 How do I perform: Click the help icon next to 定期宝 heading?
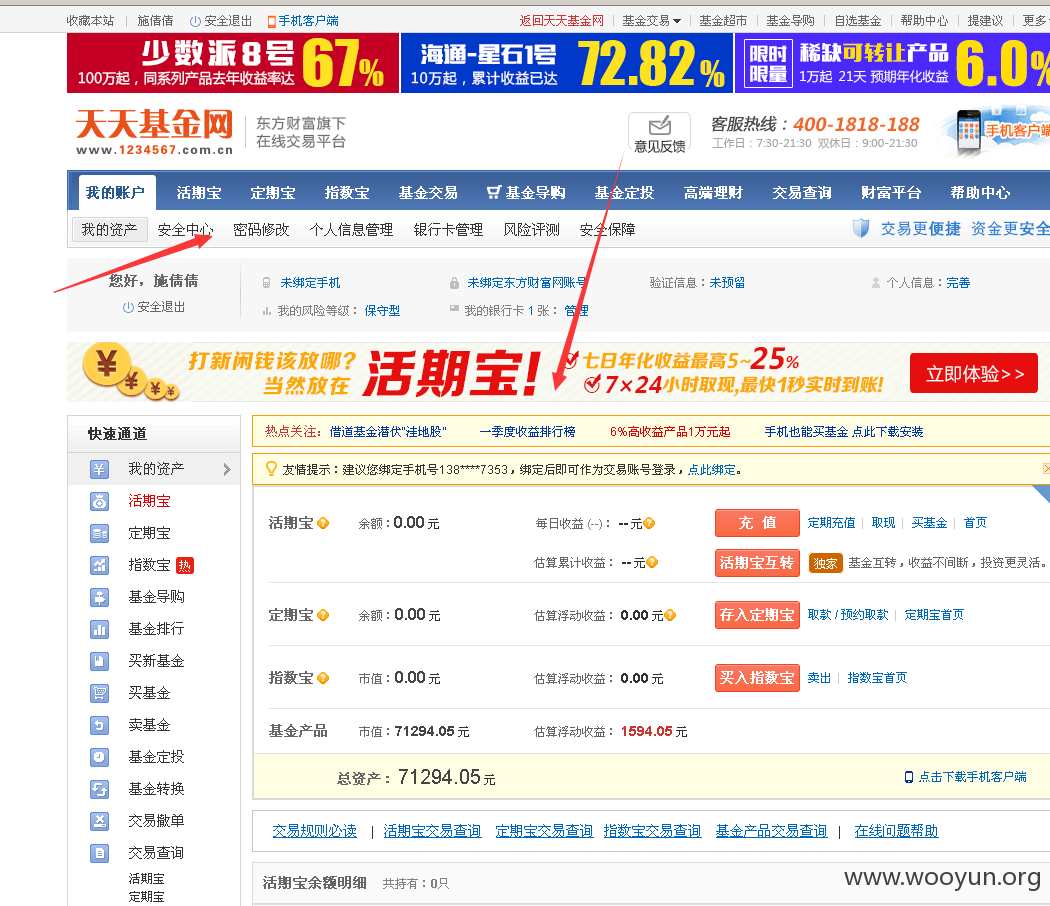[323, 615]
